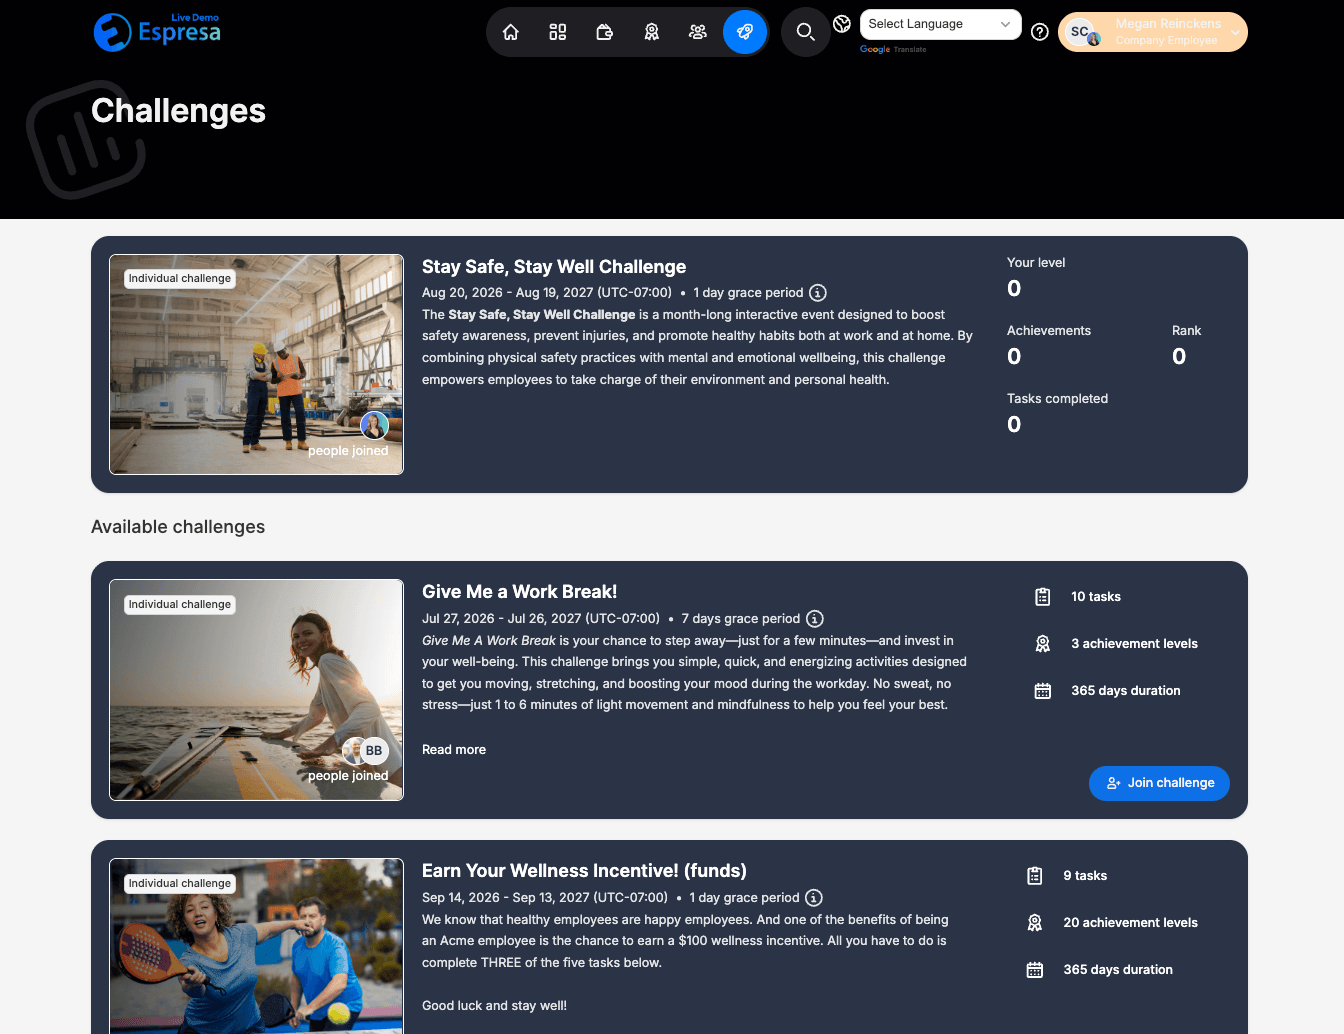Open Earn Your Wellness Incentive! (funds) title
The image size is (1344, 1034).
(x=585, y=871)
